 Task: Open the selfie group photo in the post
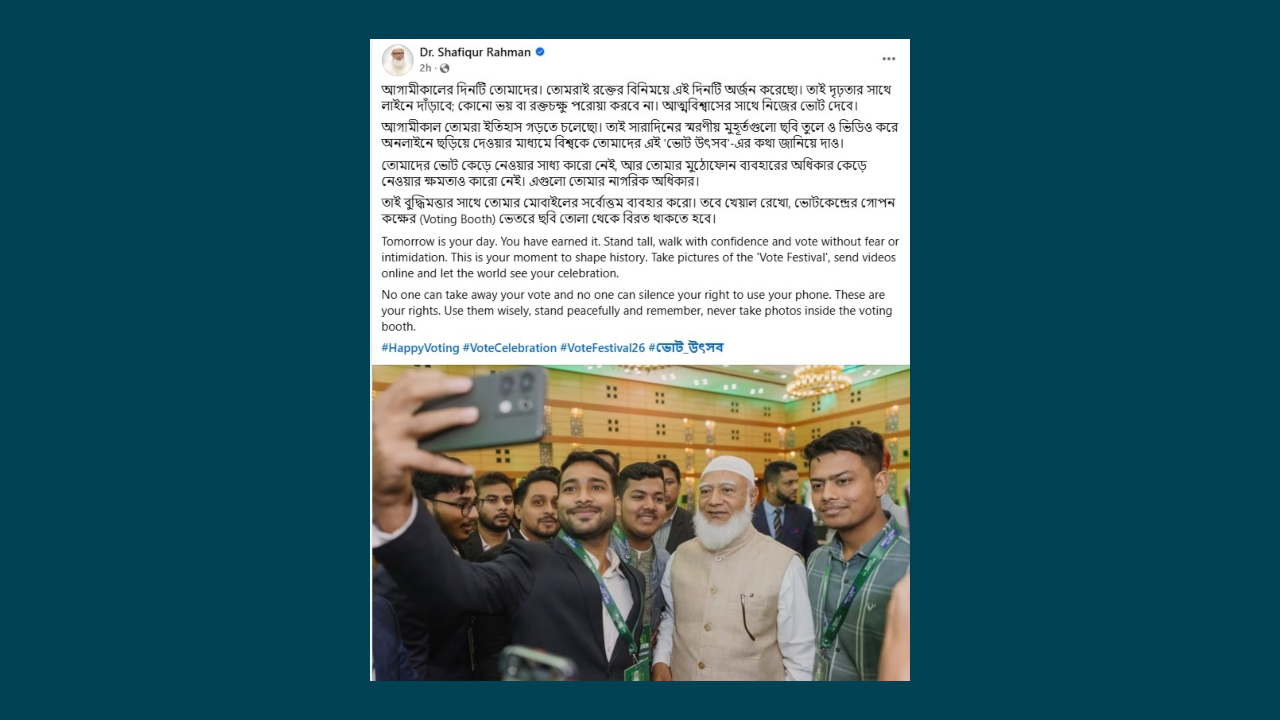640,523
